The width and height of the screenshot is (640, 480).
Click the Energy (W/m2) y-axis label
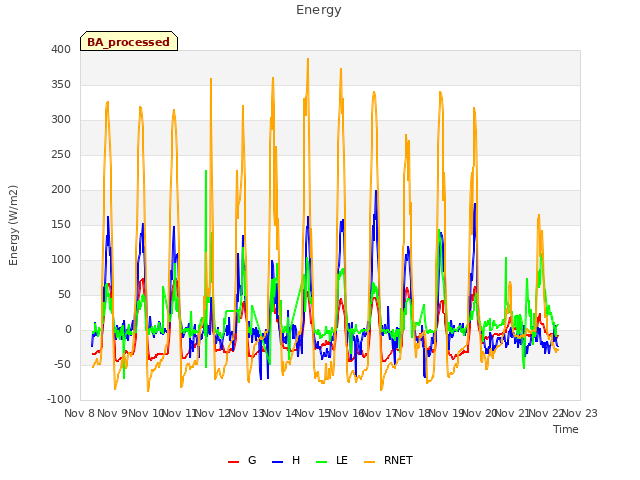[13, 225]
